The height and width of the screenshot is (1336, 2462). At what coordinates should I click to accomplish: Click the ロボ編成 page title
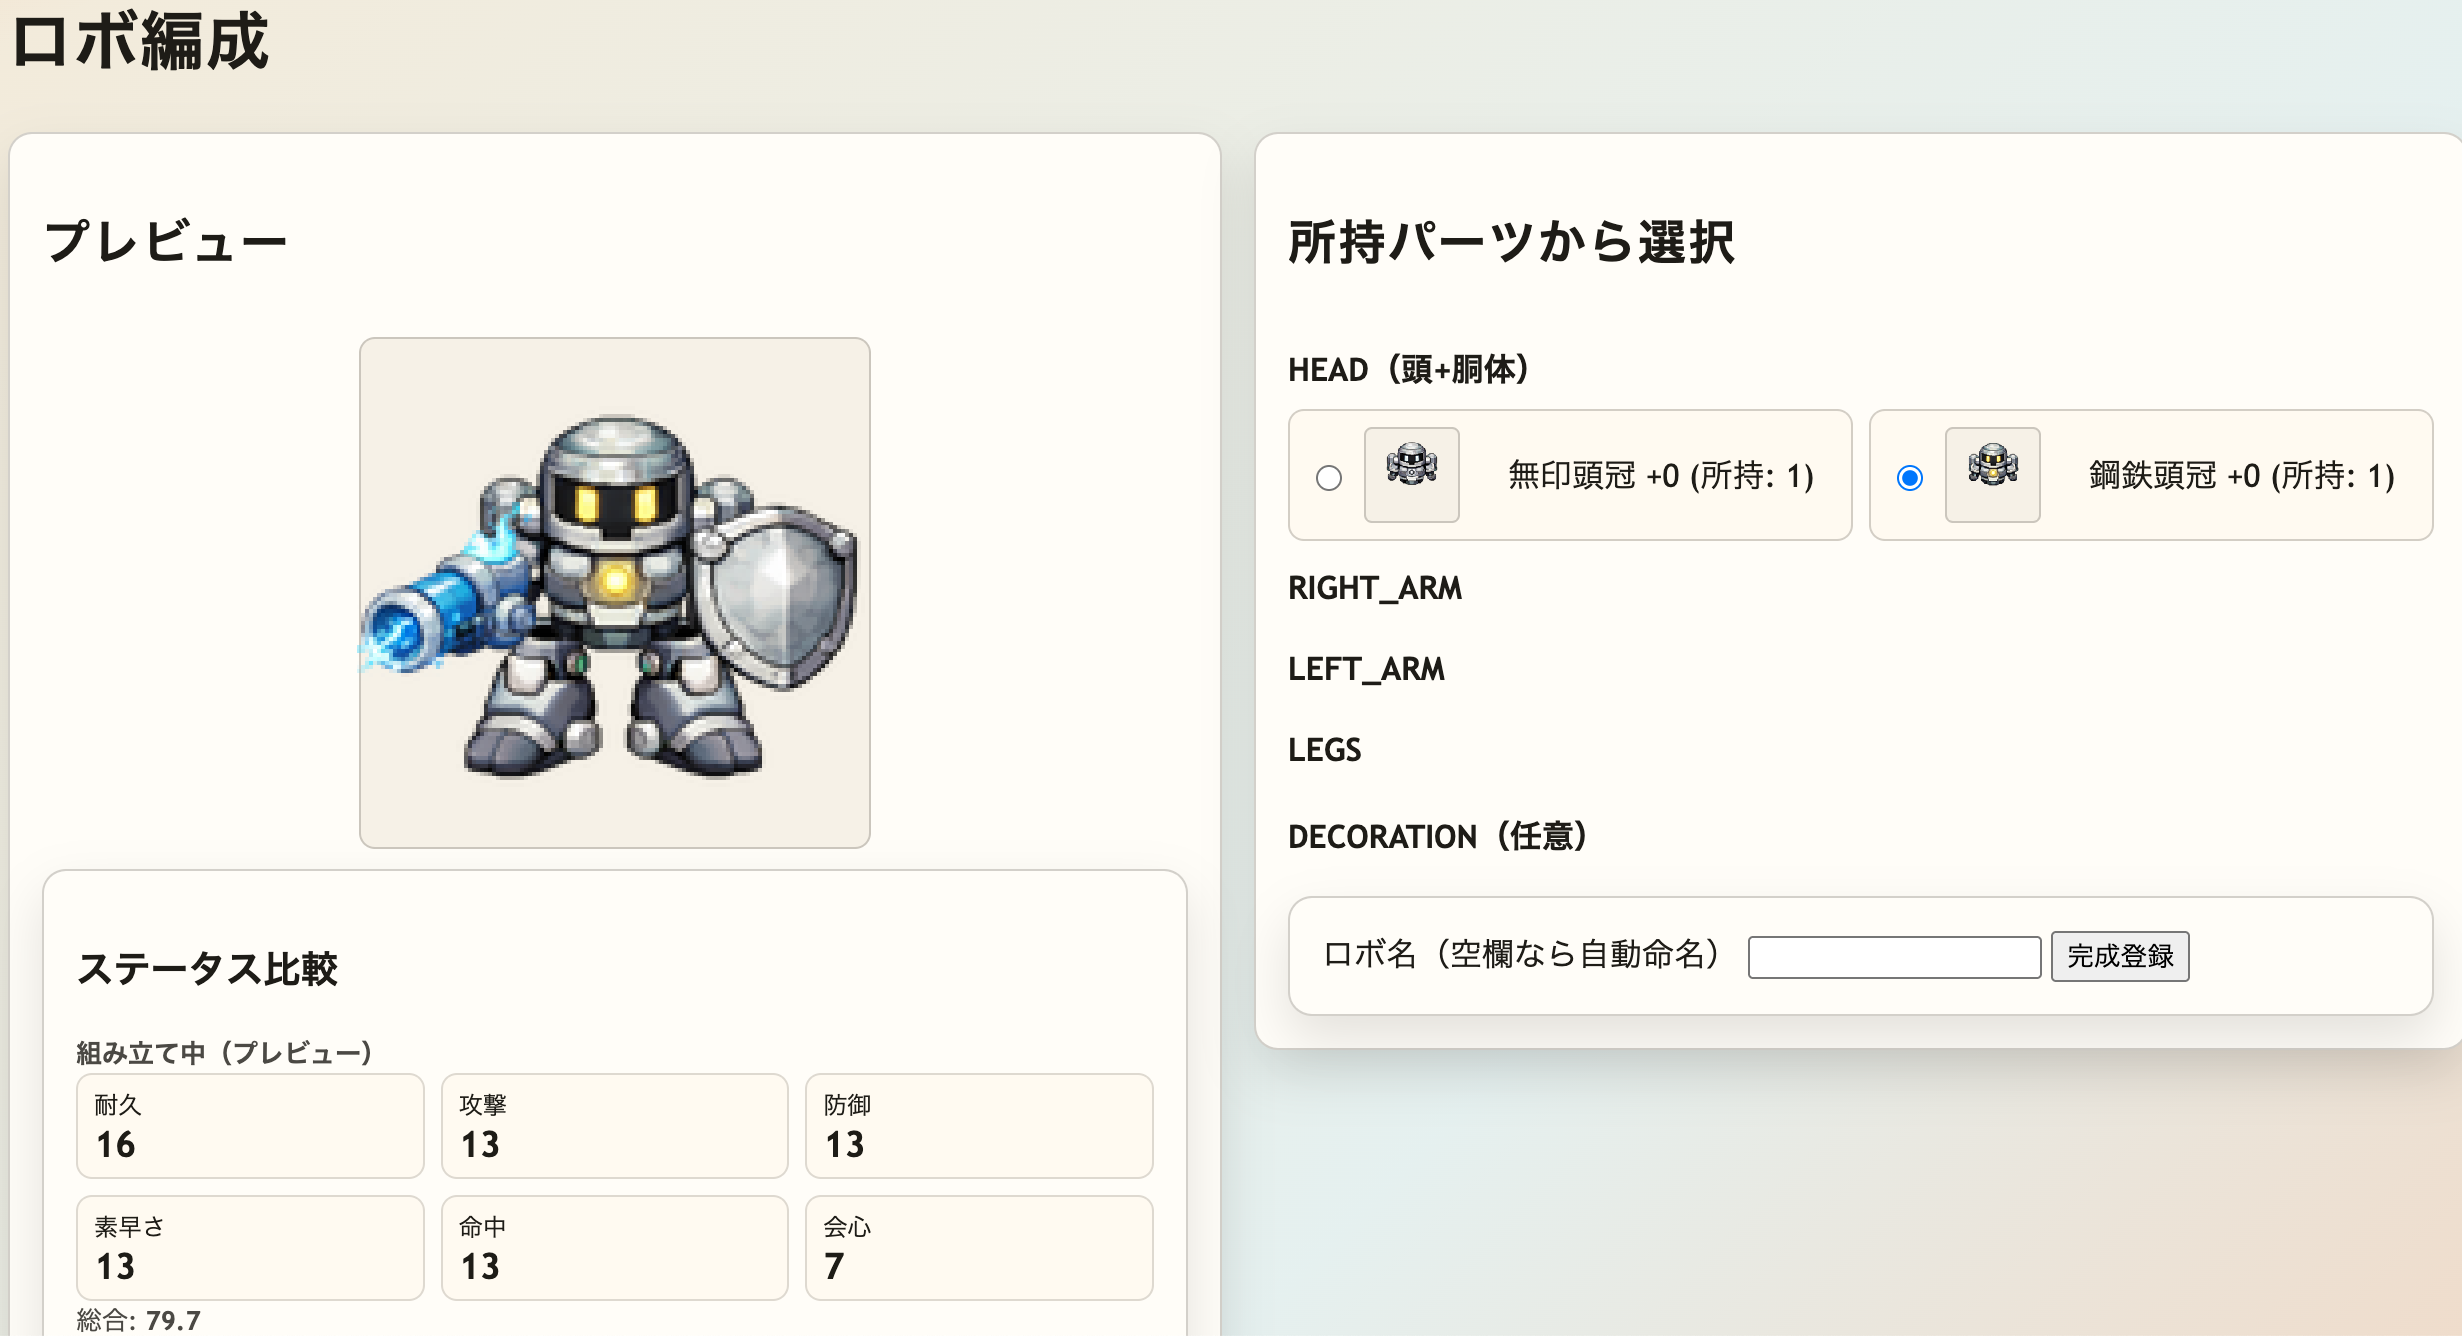pyautogui.click(x=138, y=44)
